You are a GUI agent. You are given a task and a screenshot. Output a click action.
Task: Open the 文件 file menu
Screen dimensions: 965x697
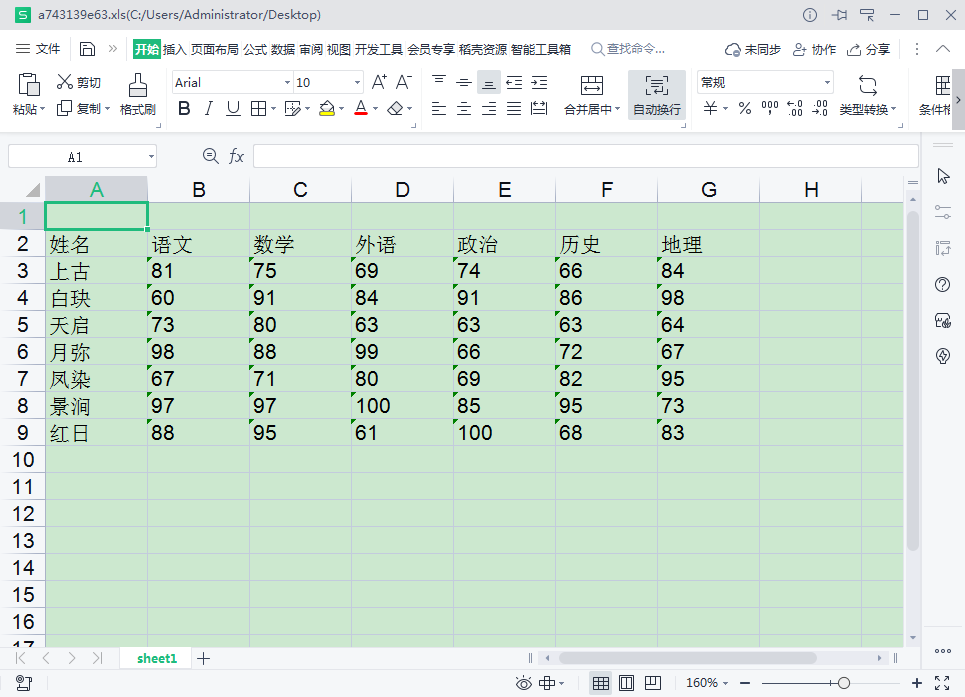(38, 49)
